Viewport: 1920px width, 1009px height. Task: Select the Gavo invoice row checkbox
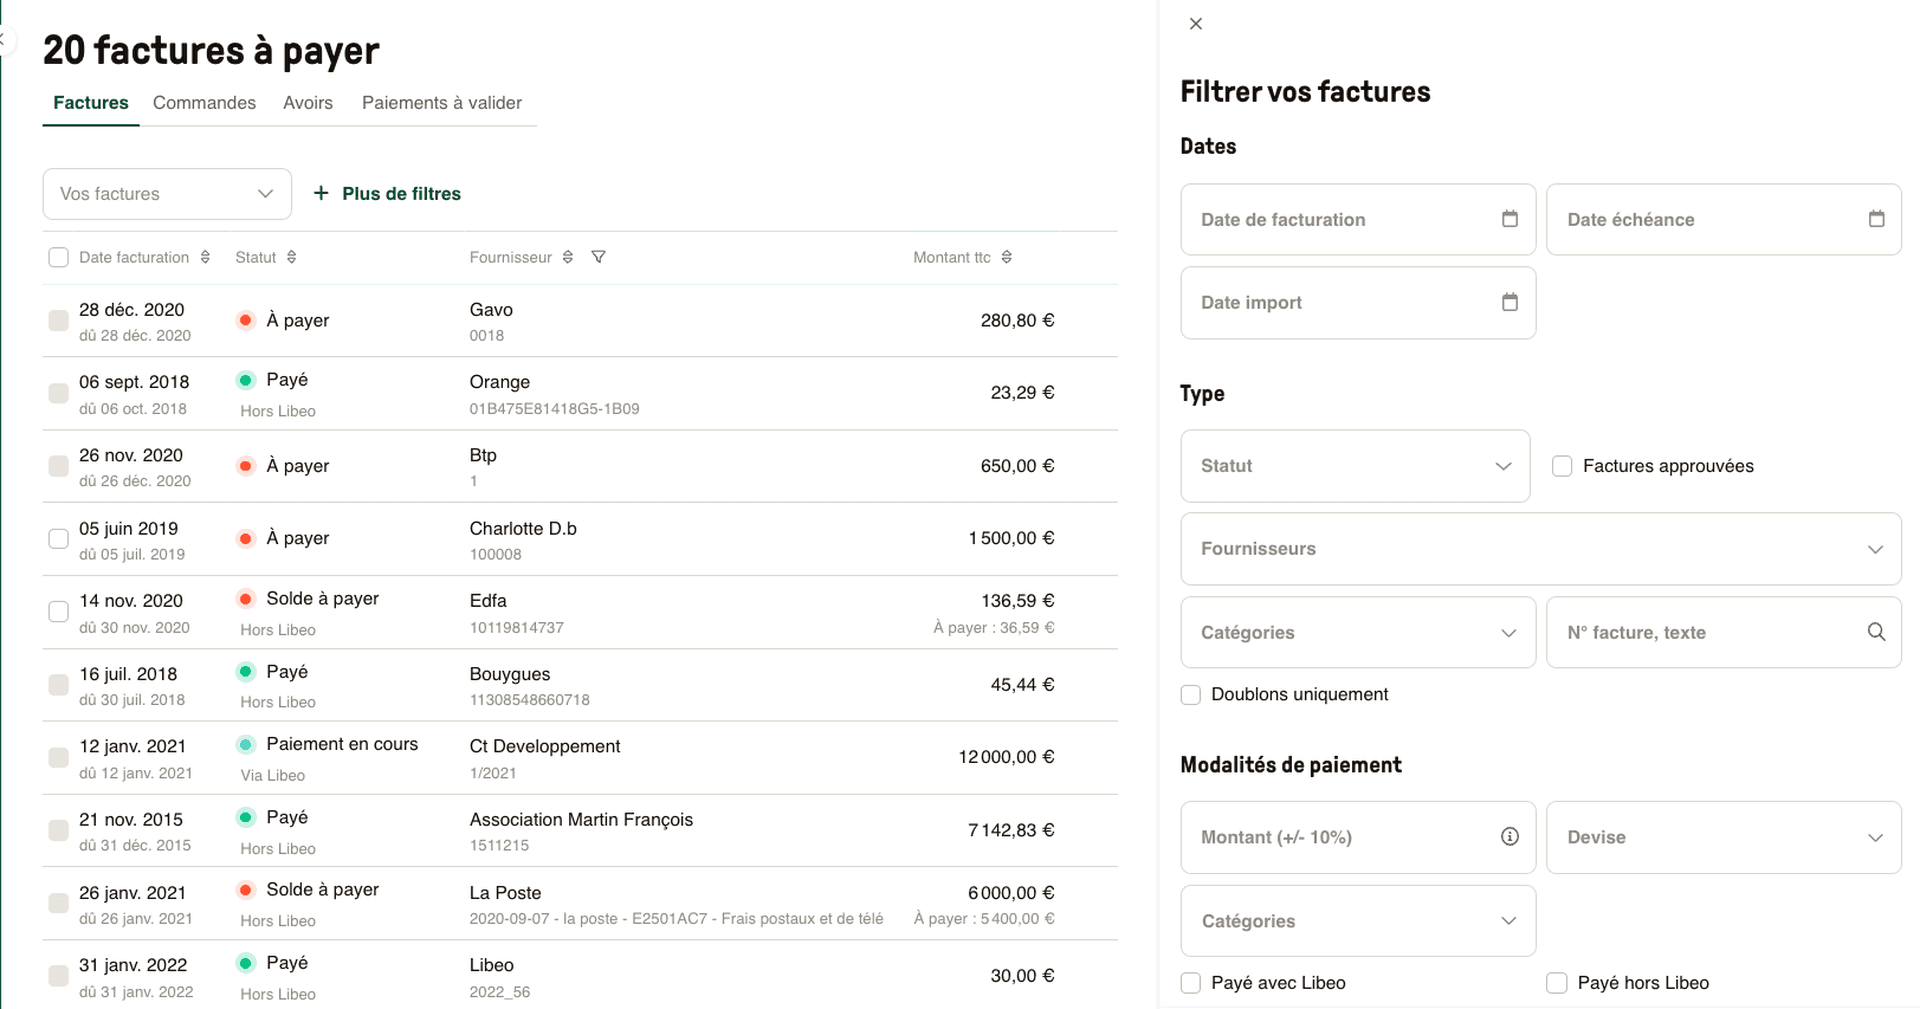[x=58, y=320]
